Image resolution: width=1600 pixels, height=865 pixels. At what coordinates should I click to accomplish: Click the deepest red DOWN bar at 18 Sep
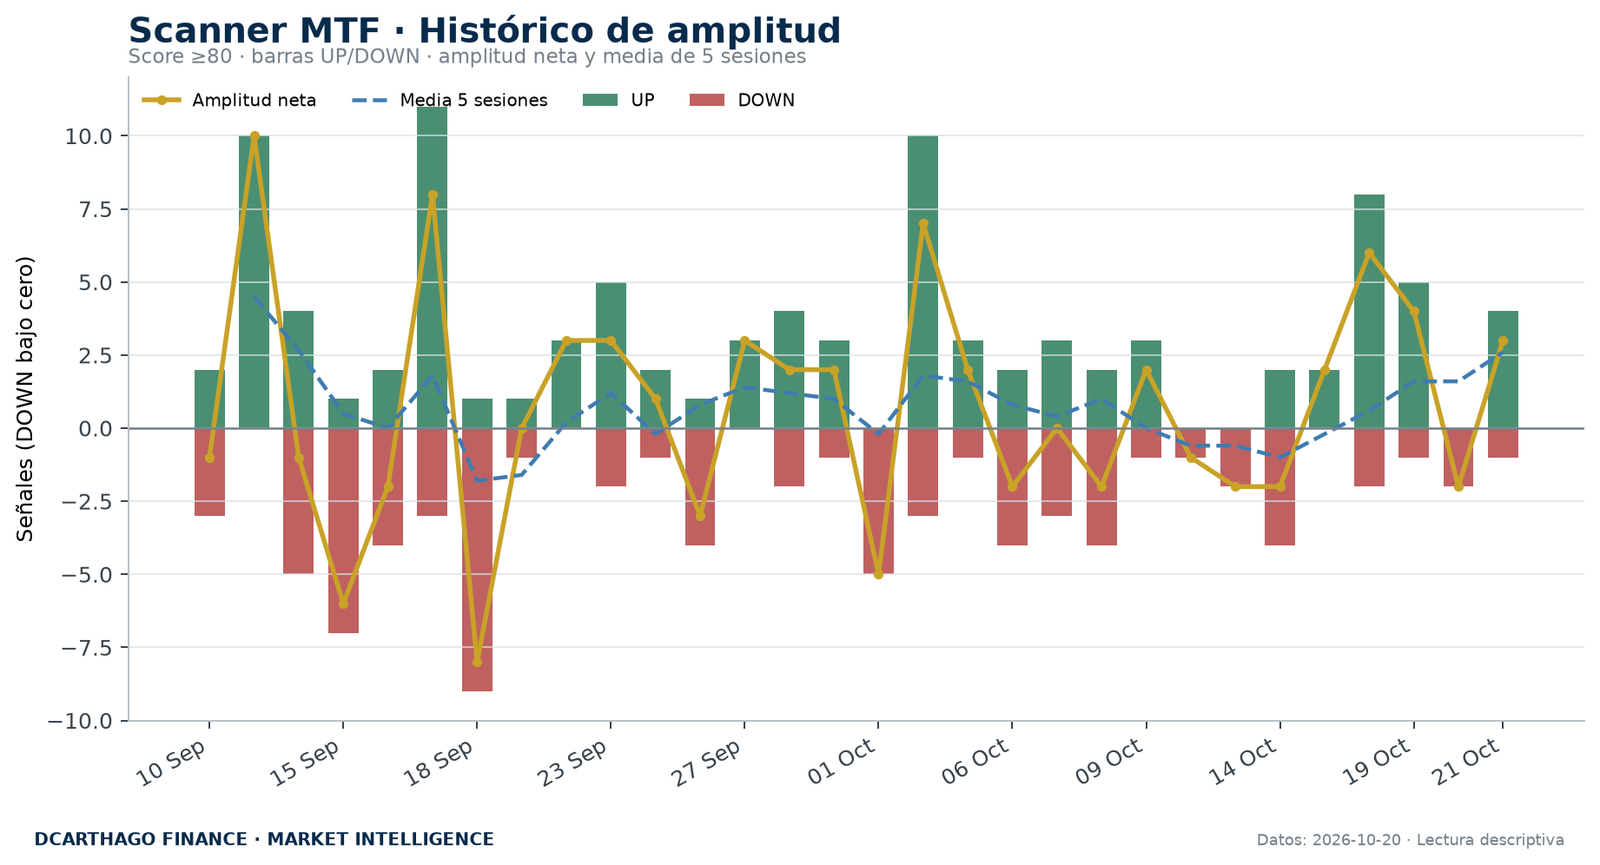(x=477, y=559)
